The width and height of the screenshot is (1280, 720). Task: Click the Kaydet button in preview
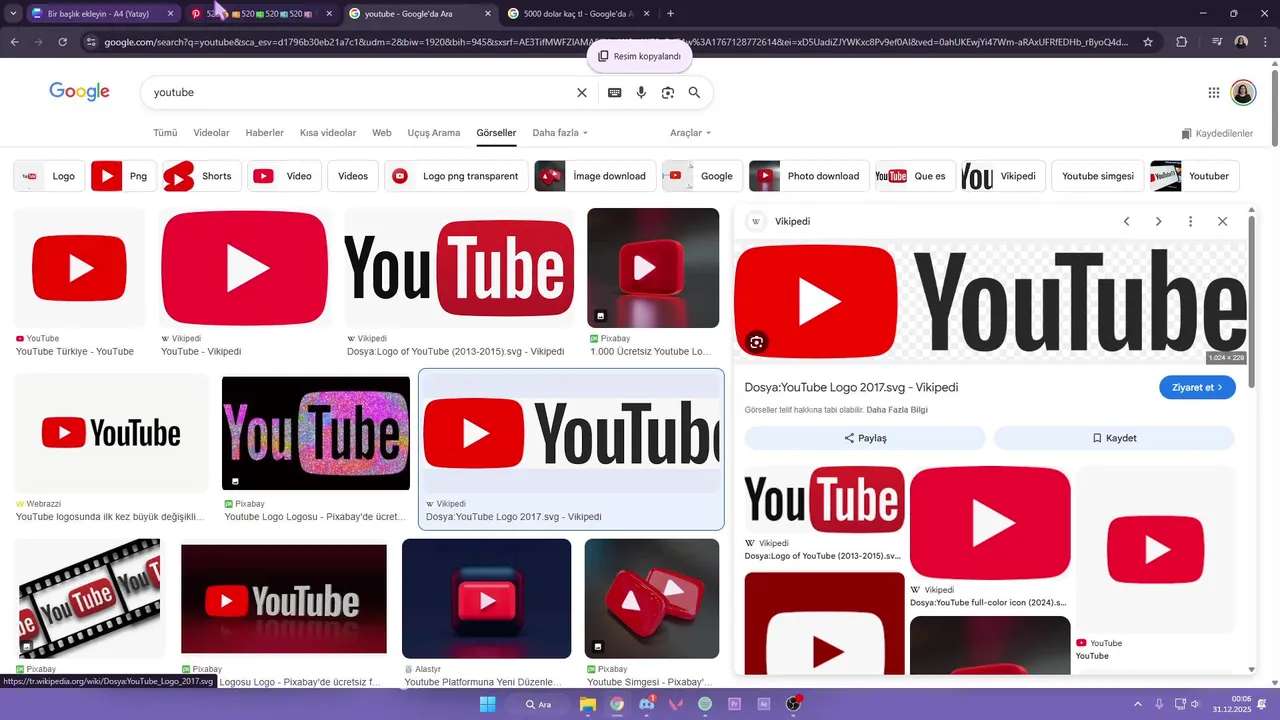pyautogui.click(x=1114, y=438)
